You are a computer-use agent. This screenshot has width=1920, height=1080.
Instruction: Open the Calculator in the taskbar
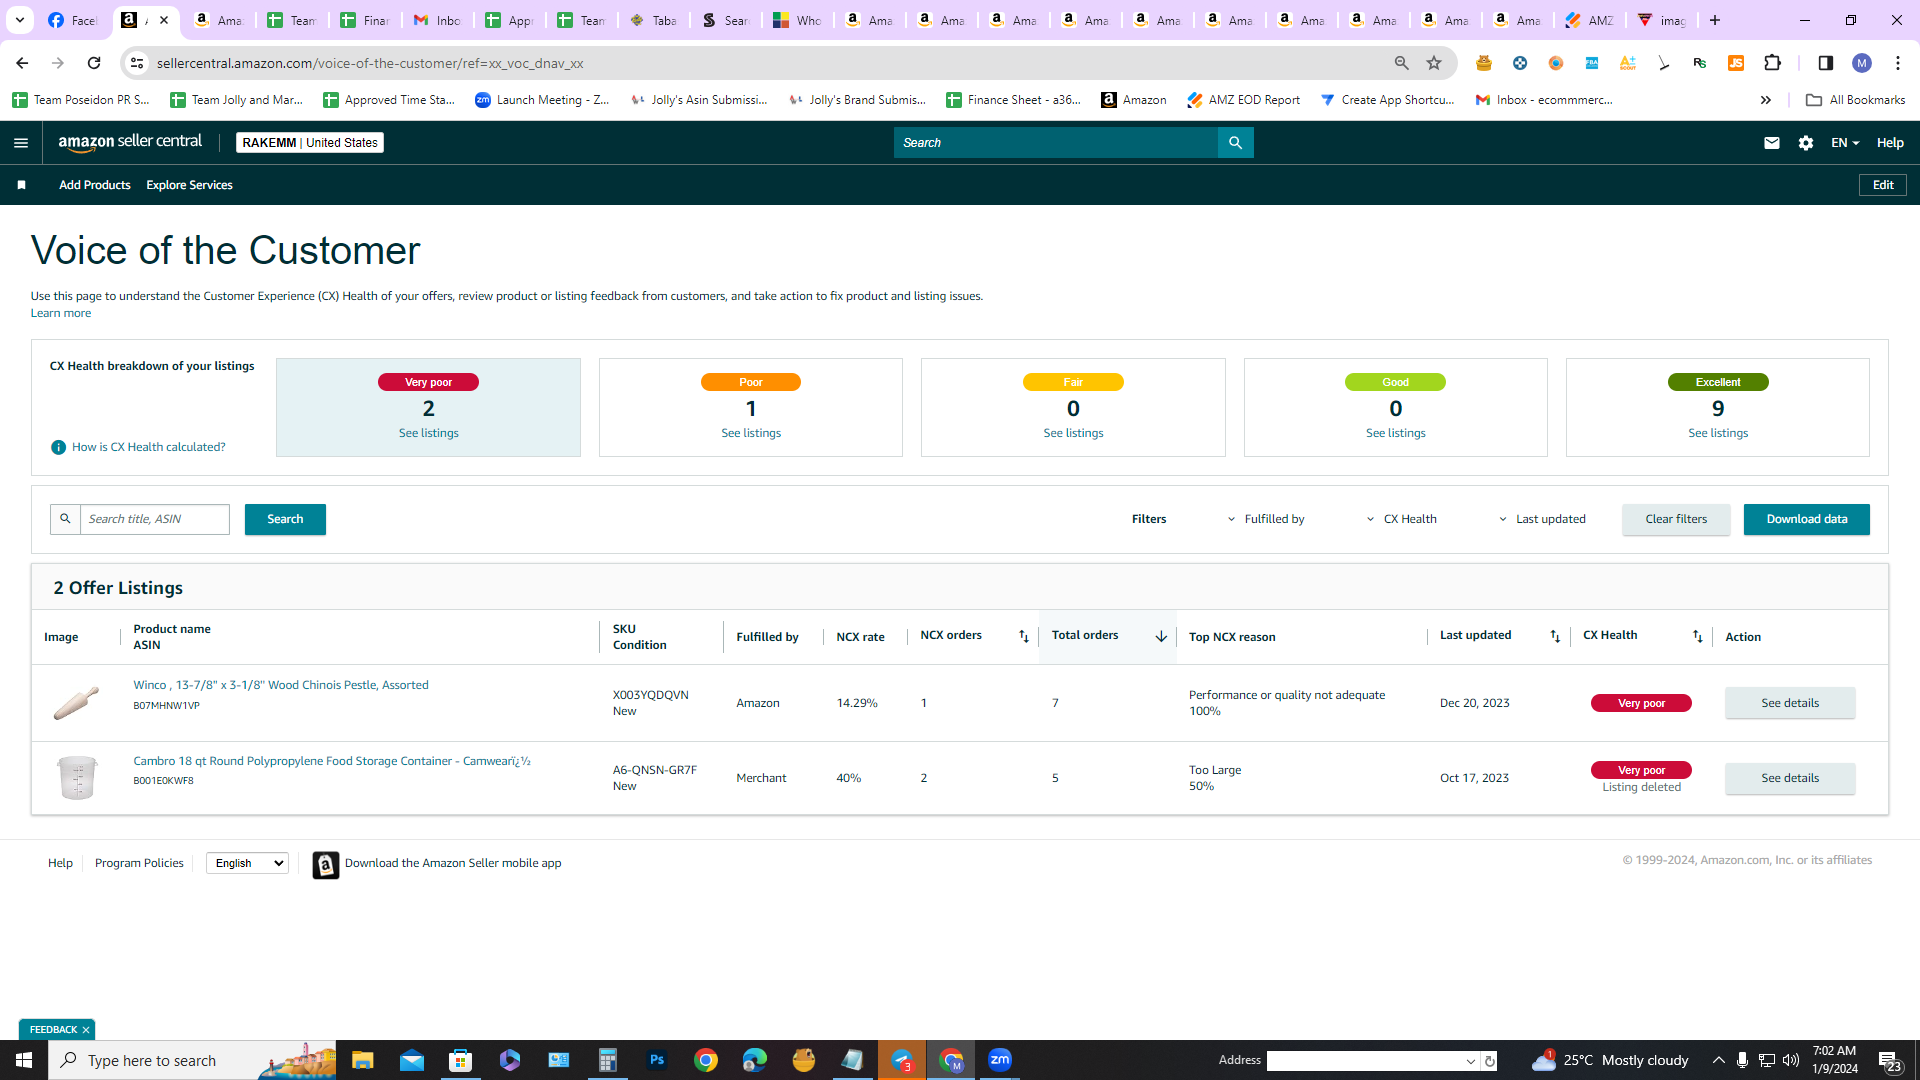pyautogui.click(x=607, y=1060)
